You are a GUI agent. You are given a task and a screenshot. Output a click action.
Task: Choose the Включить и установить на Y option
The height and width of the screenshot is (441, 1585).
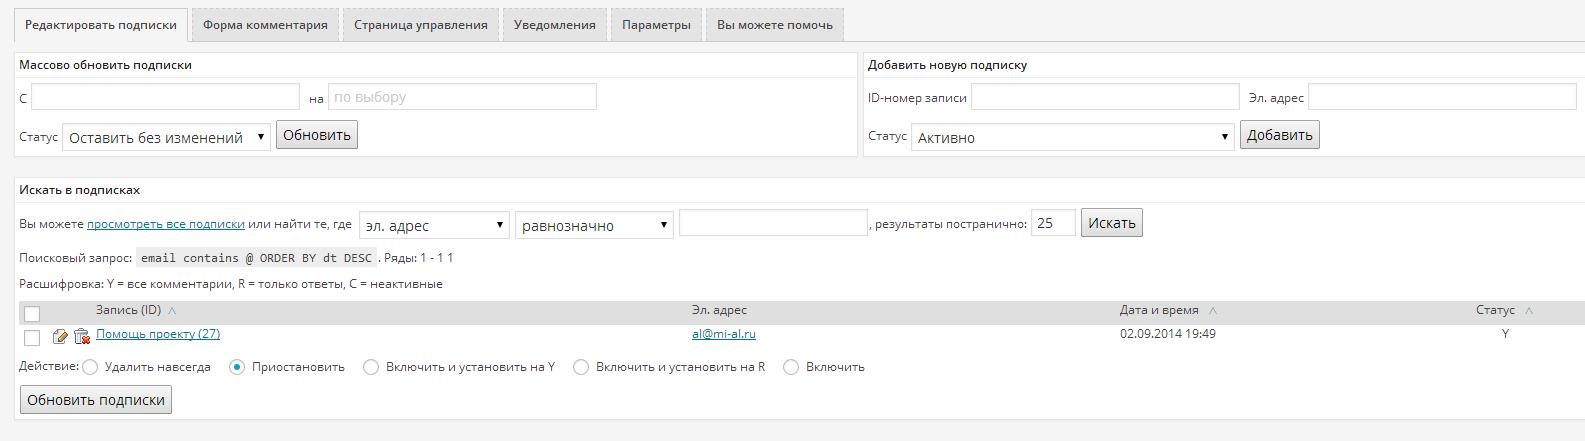371,367
